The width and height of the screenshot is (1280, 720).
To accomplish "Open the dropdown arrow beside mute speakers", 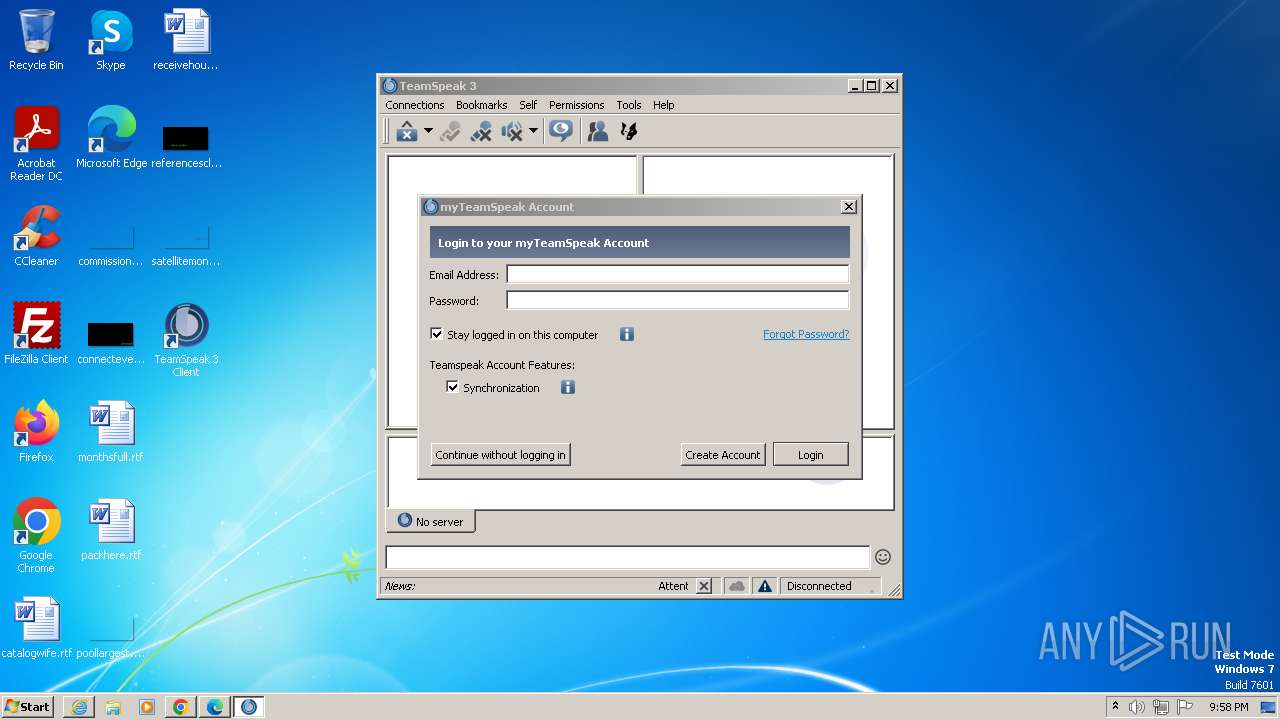I will (x=533, y=131).
